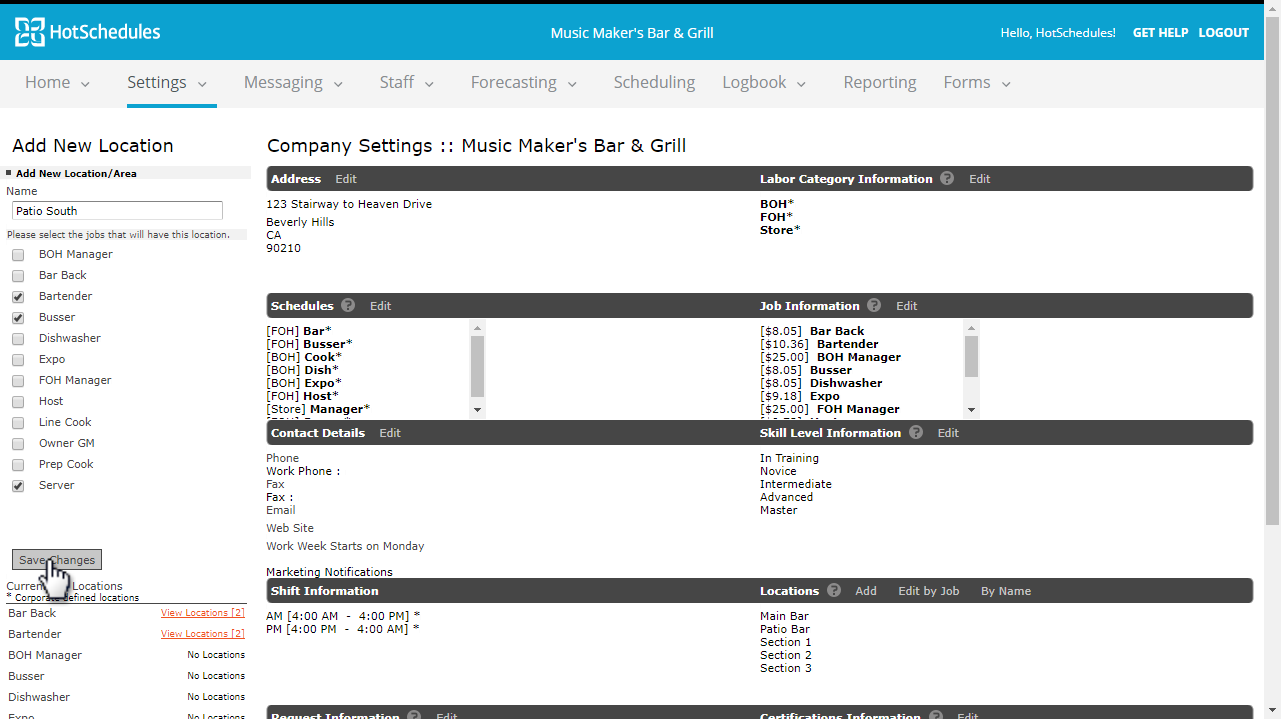This screenshot has height=719, width=1281.
Task: Click the Job Information list scrollbar thumb
Action: point(972,356)
